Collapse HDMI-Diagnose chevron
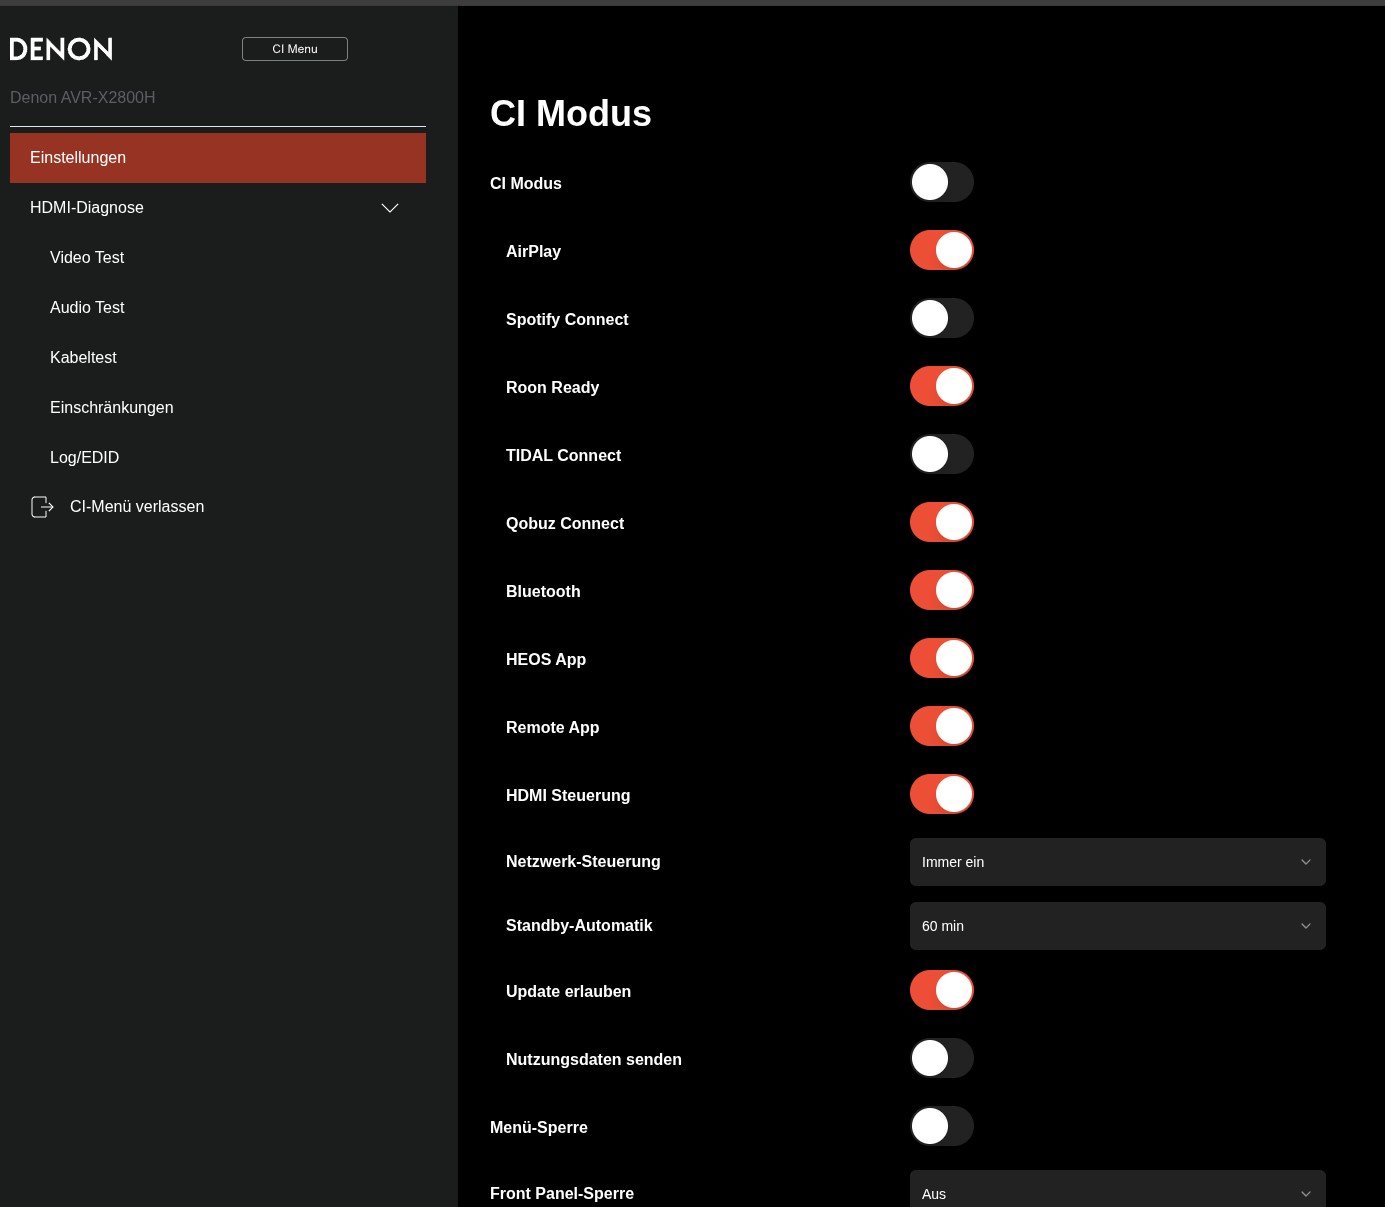The height and width of the screenshot is (1207, 1385). [x=390, y=208]
